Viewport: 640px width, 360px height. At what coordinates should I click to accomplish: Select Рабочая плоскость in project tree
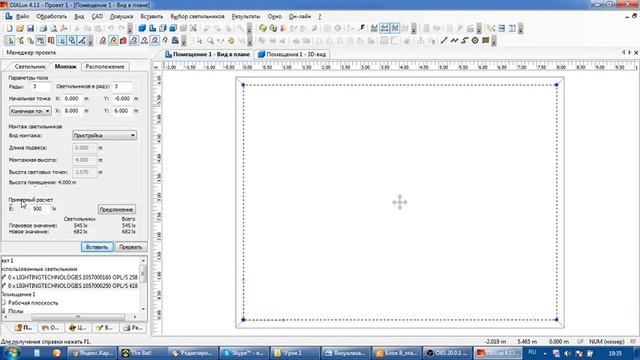coord(33,303)
